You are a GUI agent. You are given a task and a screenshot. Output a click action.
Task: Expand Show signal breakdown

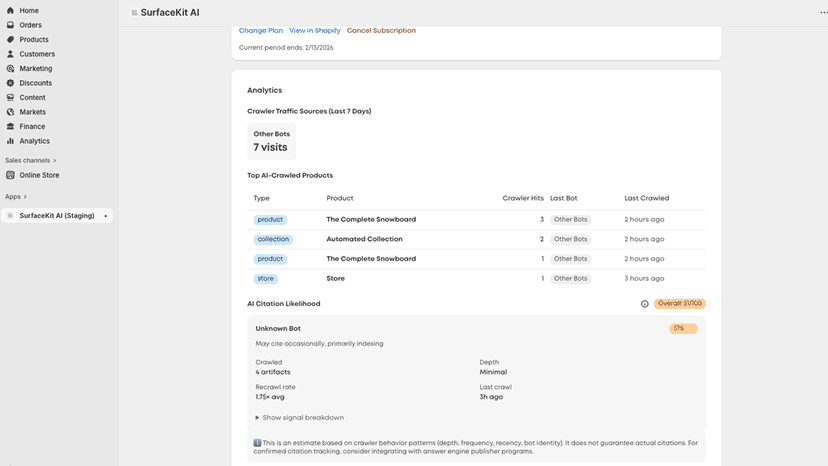coord(299,417)
